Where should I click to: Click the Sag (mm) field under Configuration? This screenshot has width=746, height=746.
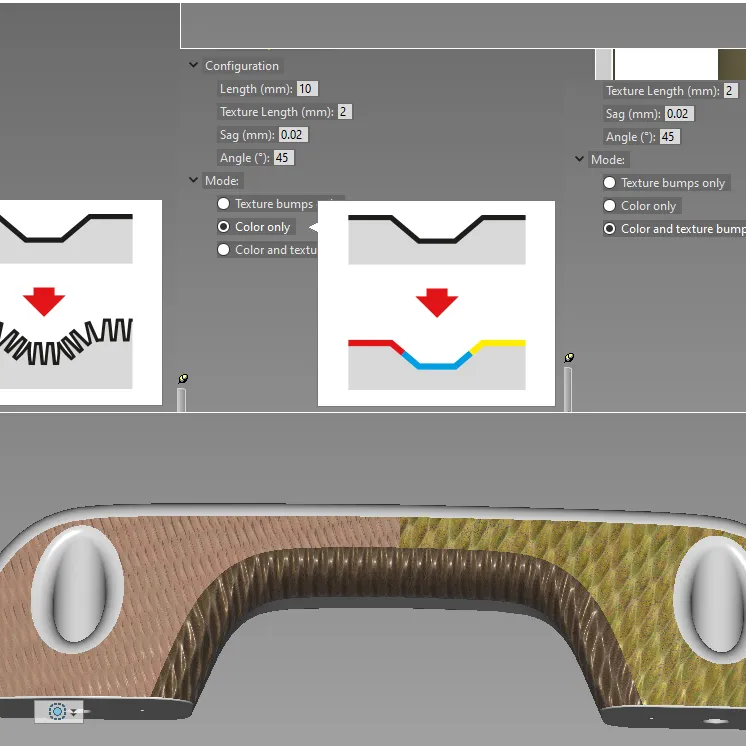[x=294, y=135]
